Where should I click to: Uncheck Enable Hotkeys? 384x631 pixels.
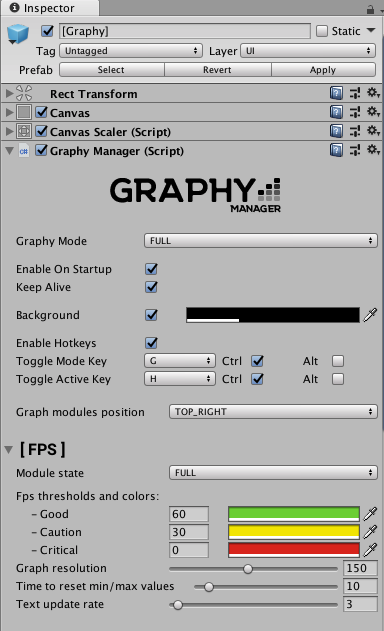(x=151, y=343)
